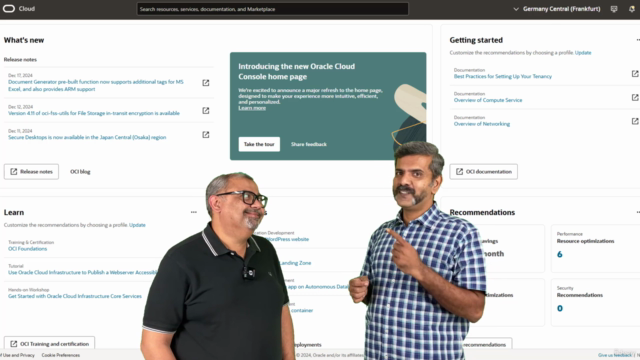Click external link icon beside Secure Desktops note

[x=206, y=135]
